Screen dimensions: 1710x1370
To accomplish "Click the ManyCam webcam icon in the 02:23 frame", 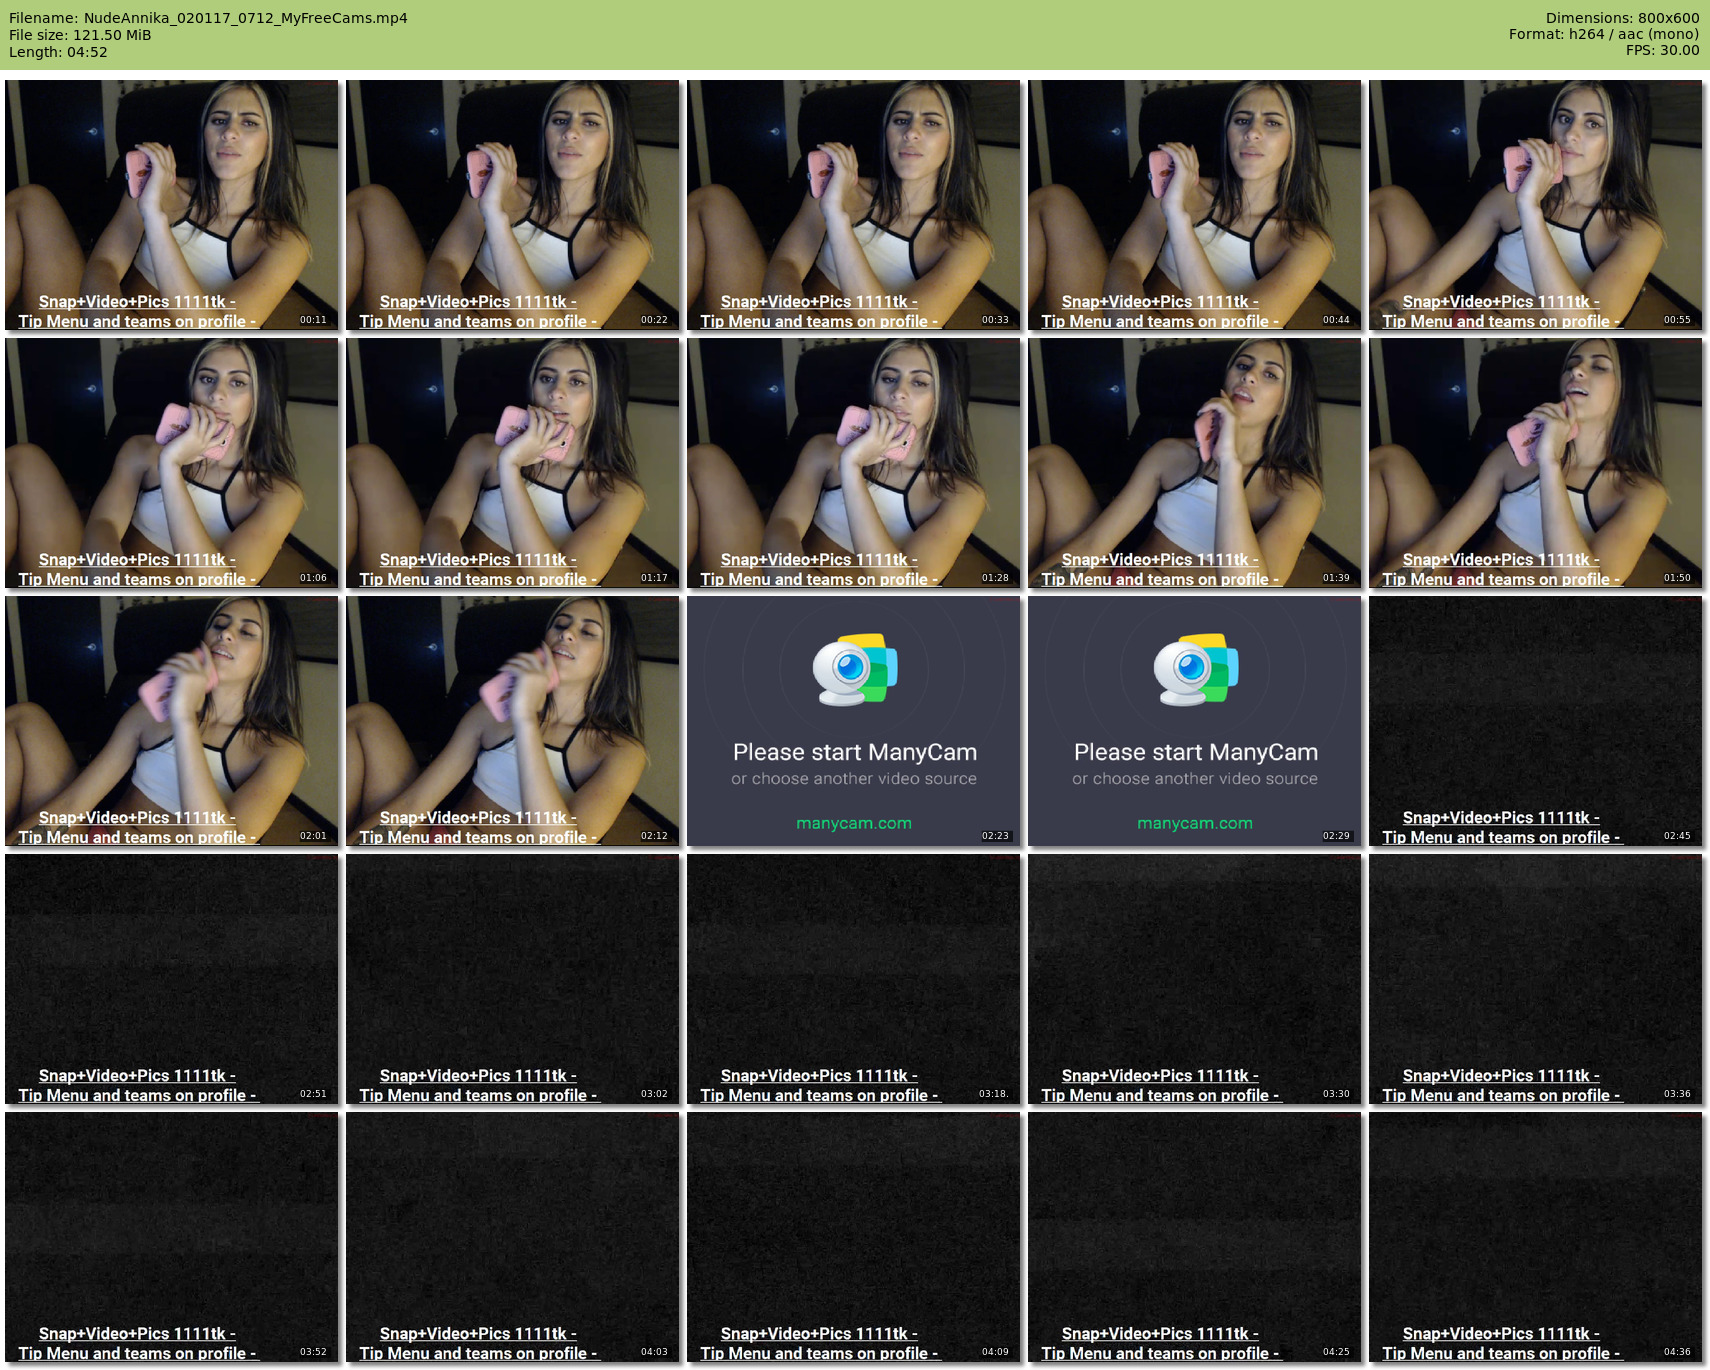I will click(x=853, y=669).
